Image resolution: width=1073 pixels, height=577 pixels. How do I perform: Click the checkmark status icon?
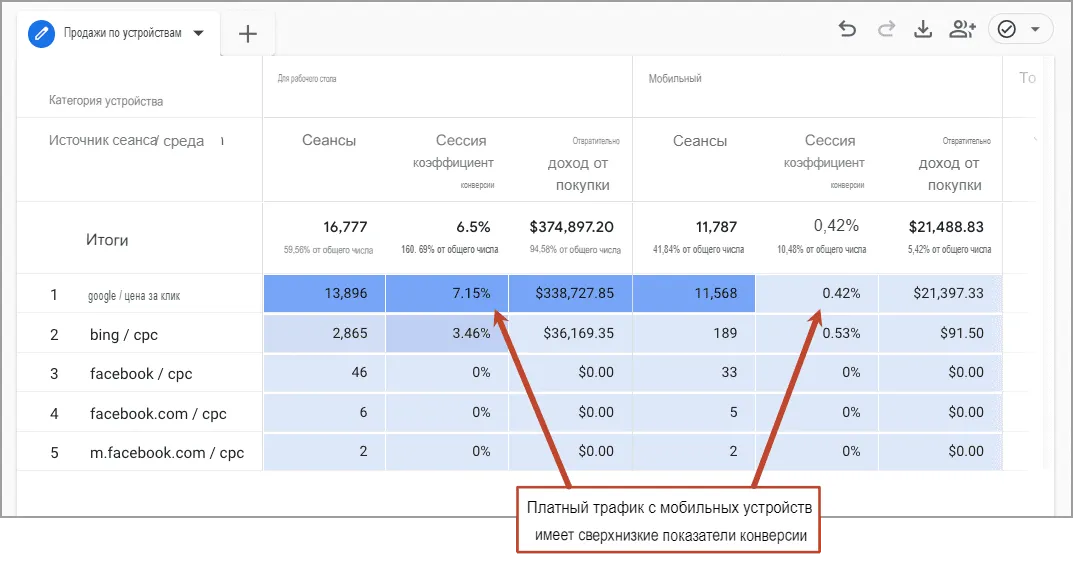click(1007, 29)
